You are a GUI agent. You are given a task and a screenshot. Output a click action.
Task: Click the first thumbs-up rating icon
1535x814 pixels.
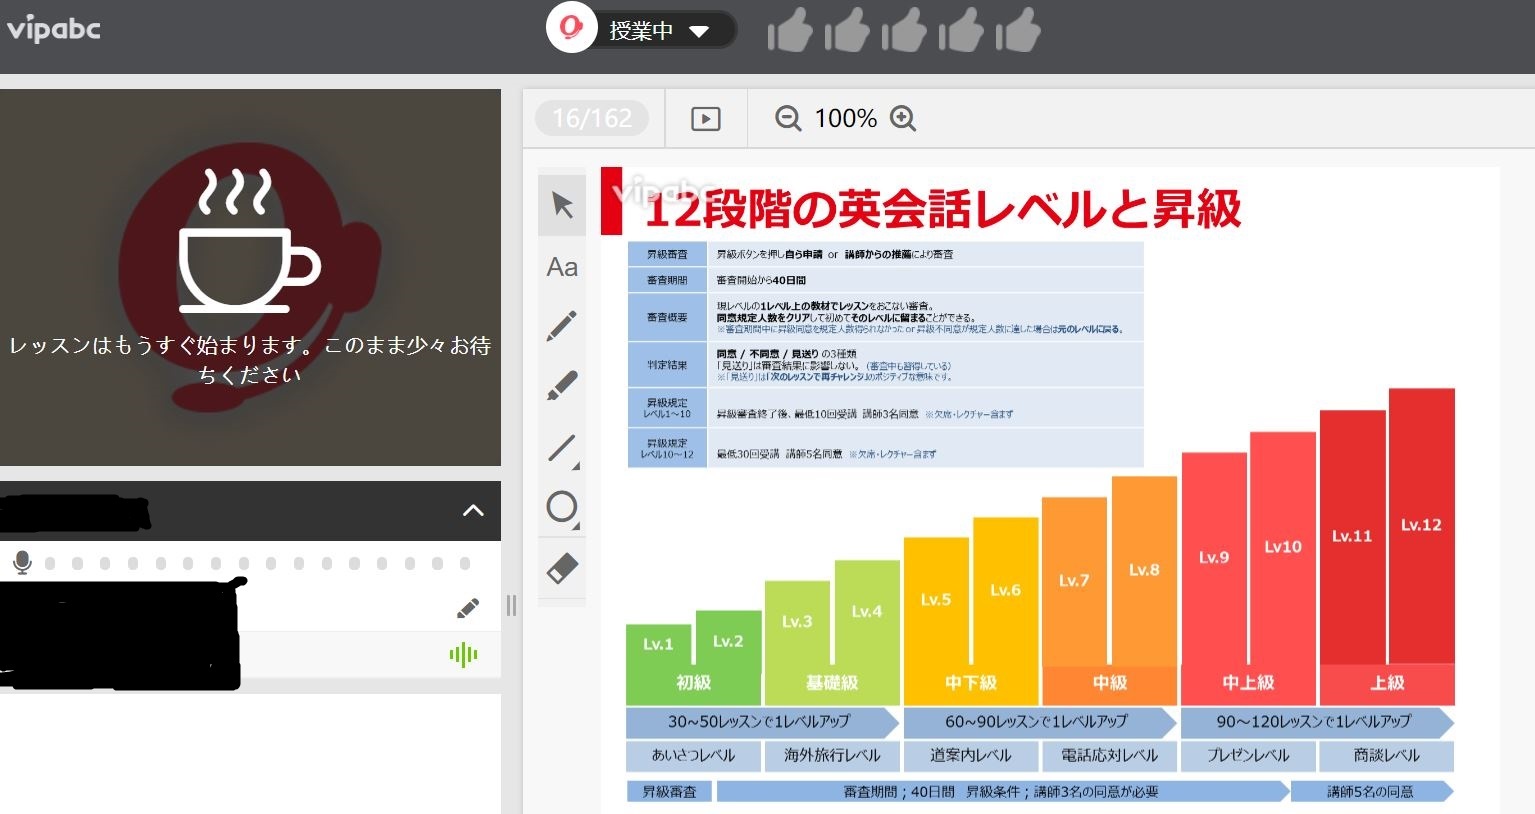click(x=789, y=31)
